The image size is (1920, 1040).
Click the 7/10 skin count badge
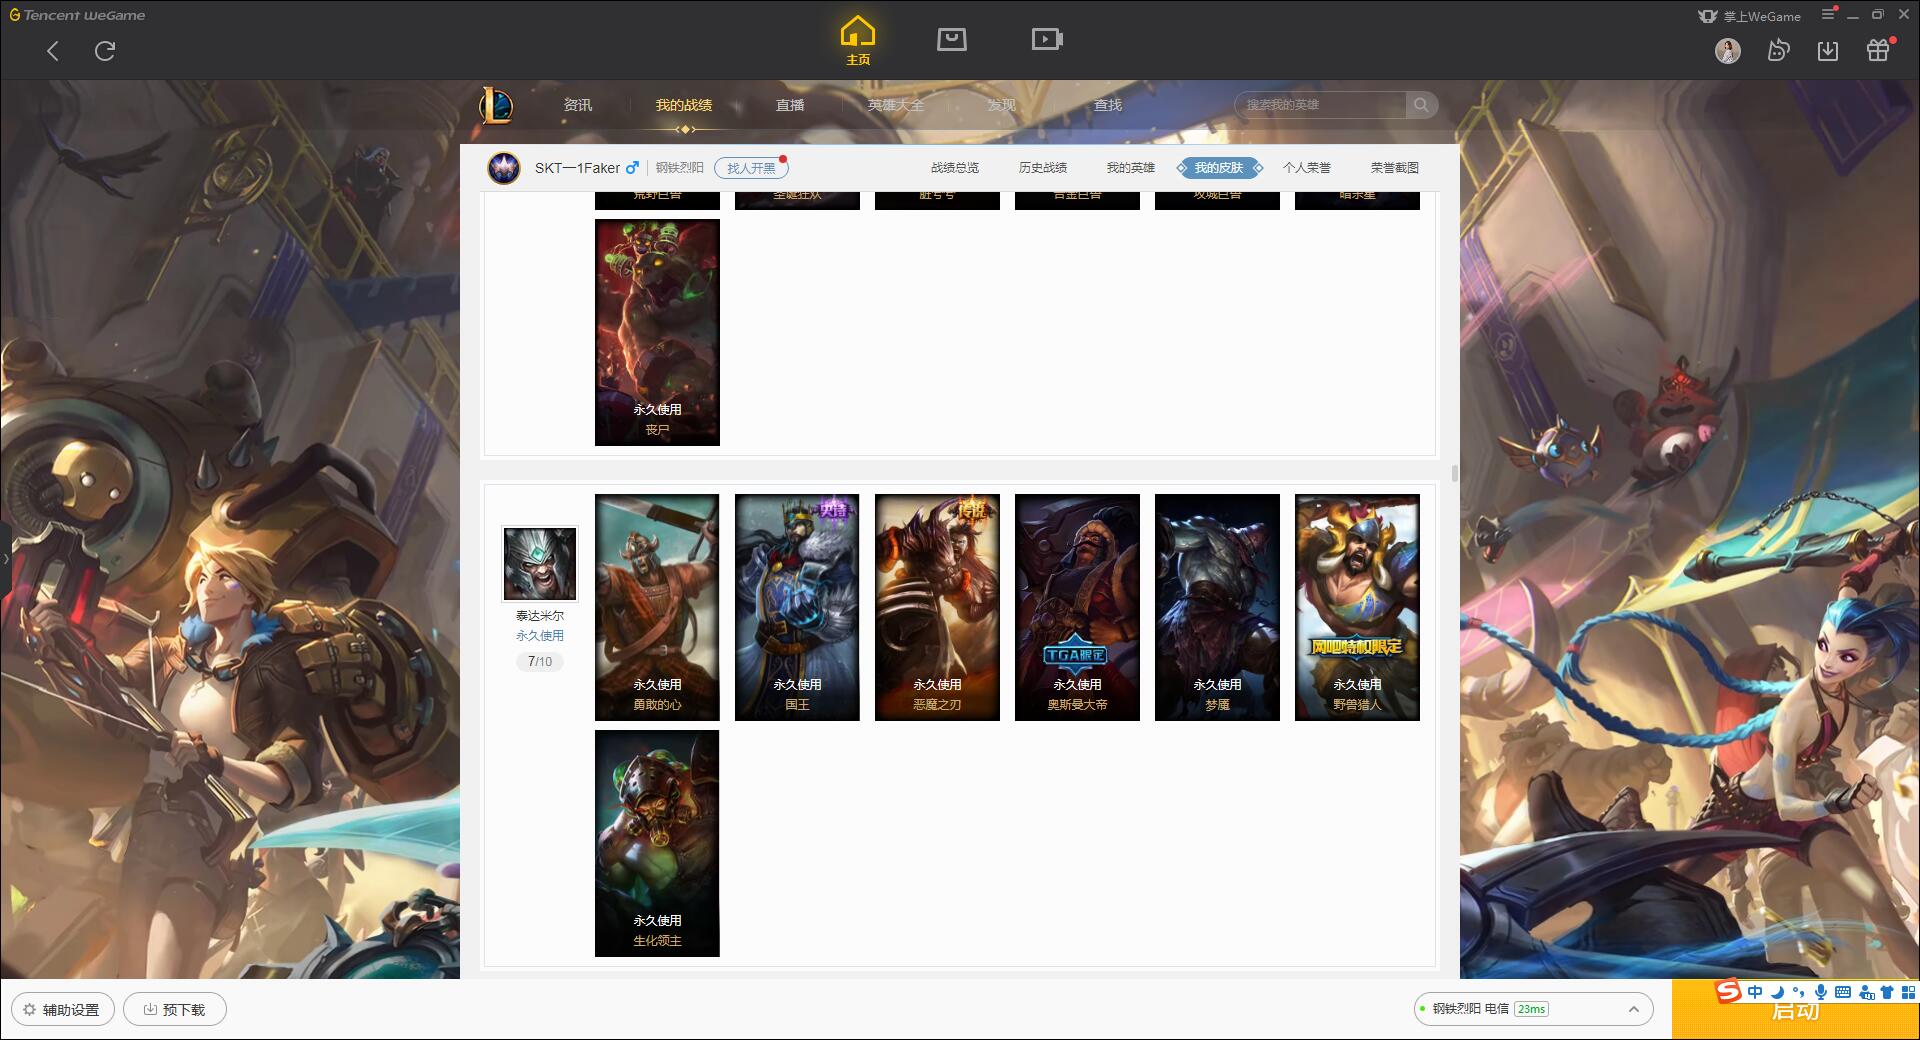(540, 661)
